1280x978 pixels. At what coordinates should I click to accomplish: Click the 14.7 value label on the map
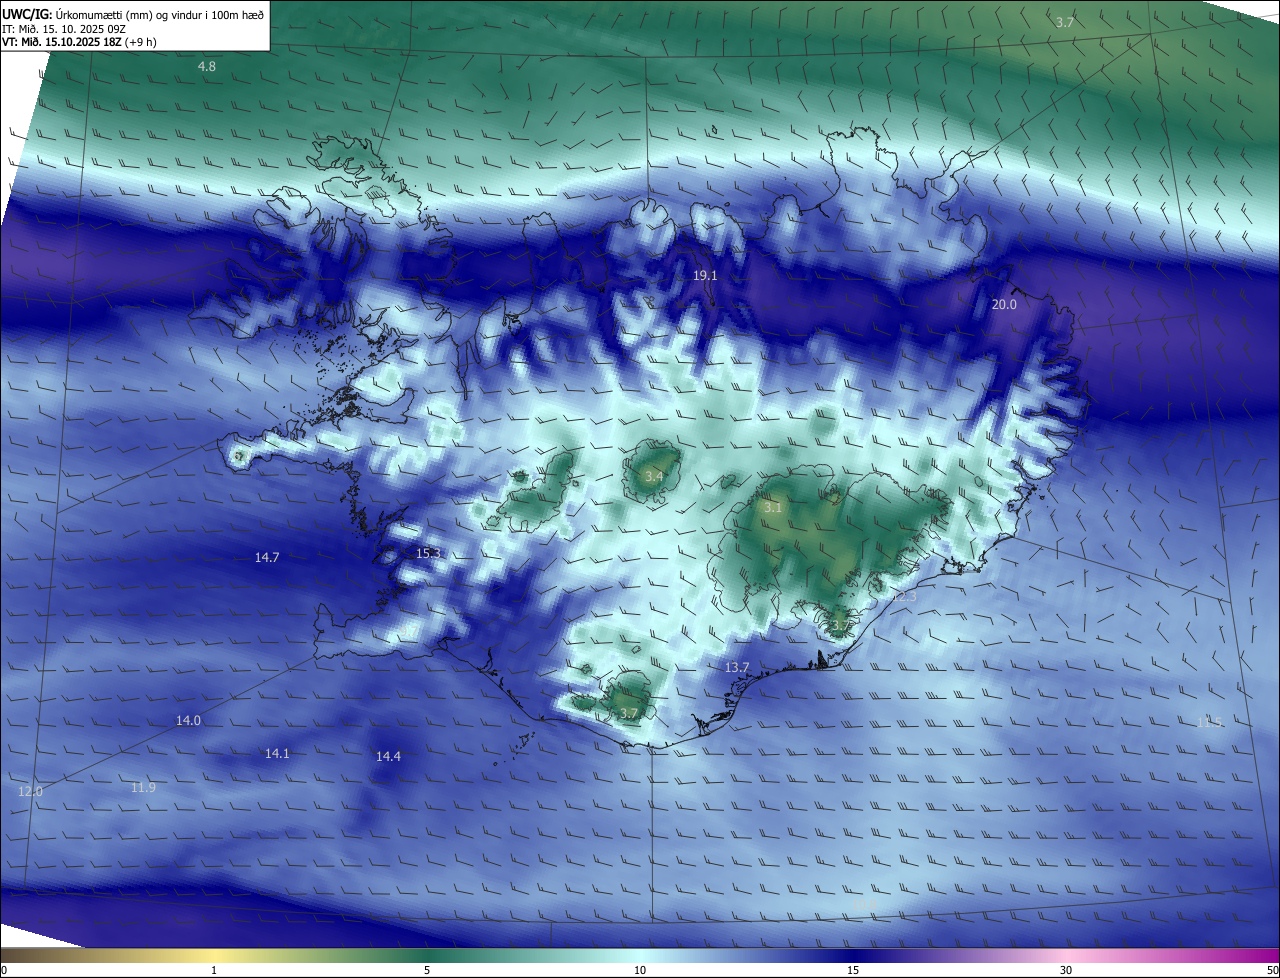267,558
